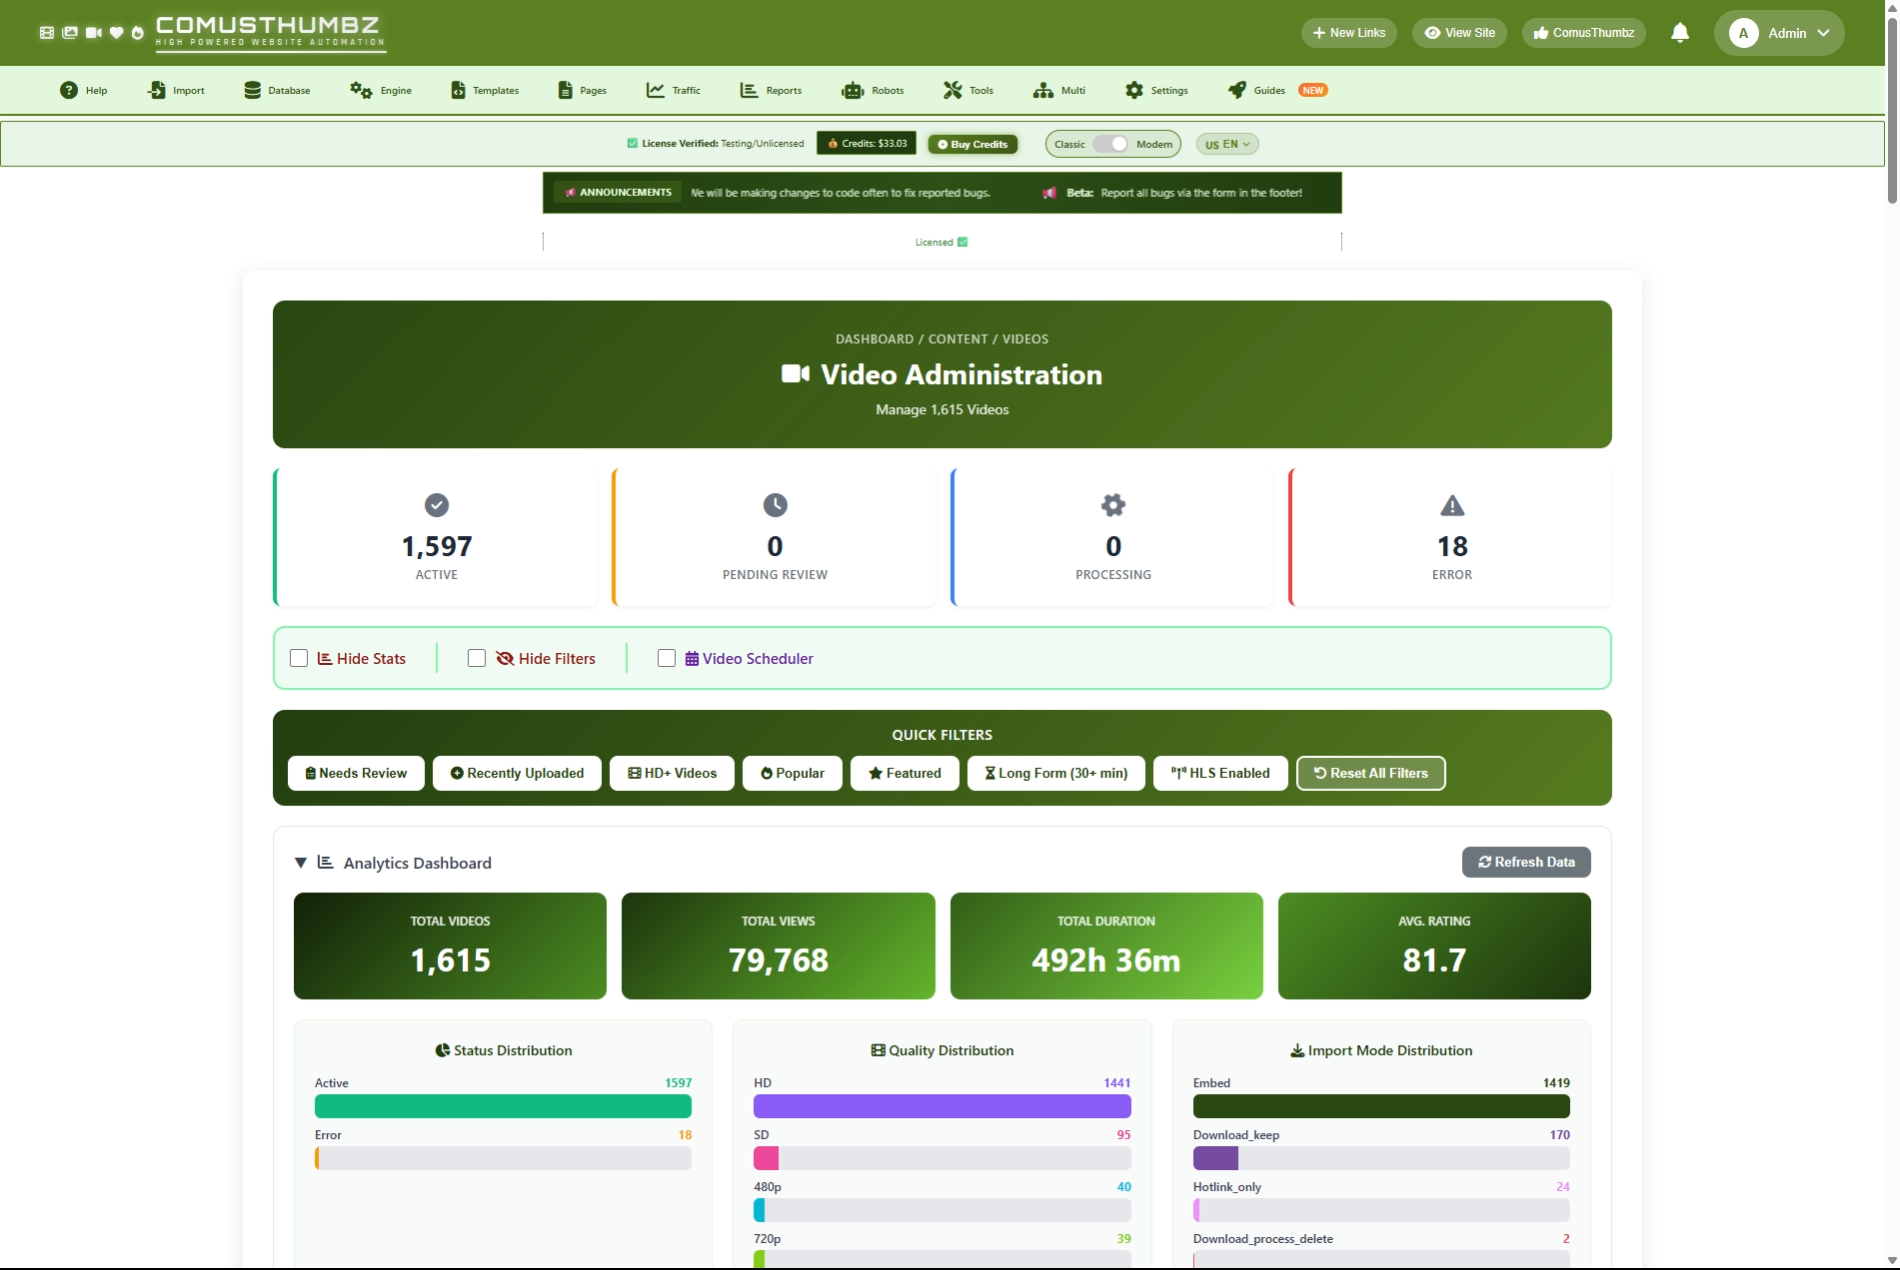The image size is (1900, 1270).
Task: Open the US EN language dropdown
Action: click(x=1227, y=144)
